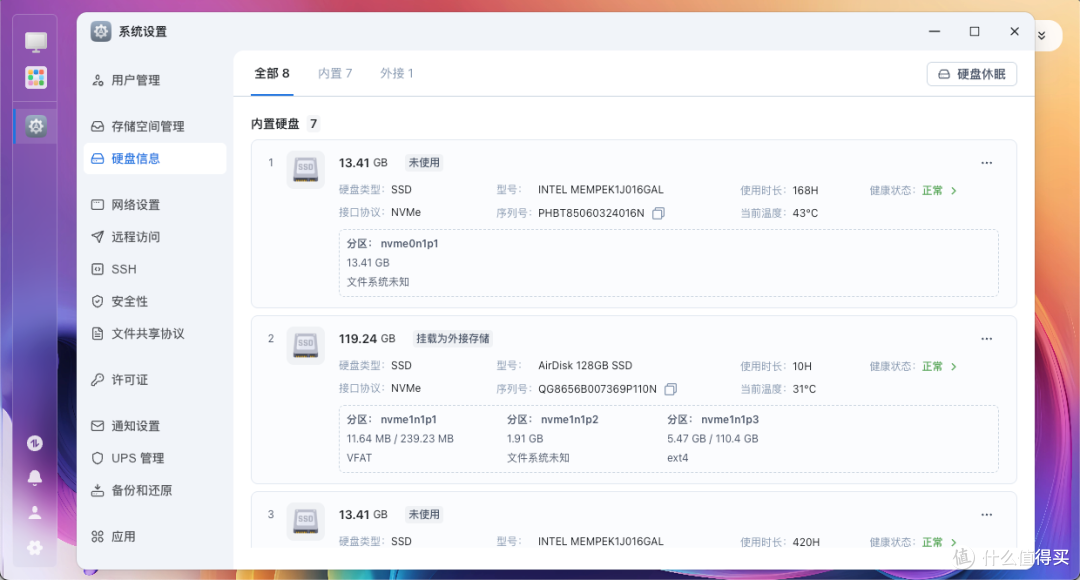Expand health status details for disk 2
1080x580 pixels.
[x=954, y=366]
